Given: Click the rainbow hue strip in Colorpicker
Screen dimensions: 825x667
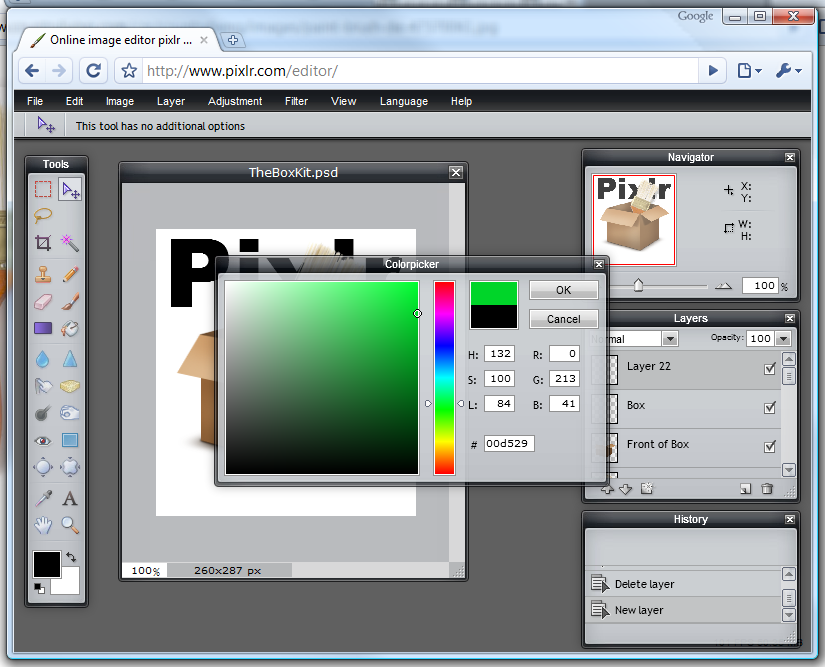Looking at the screenshot, I should 444,377.
